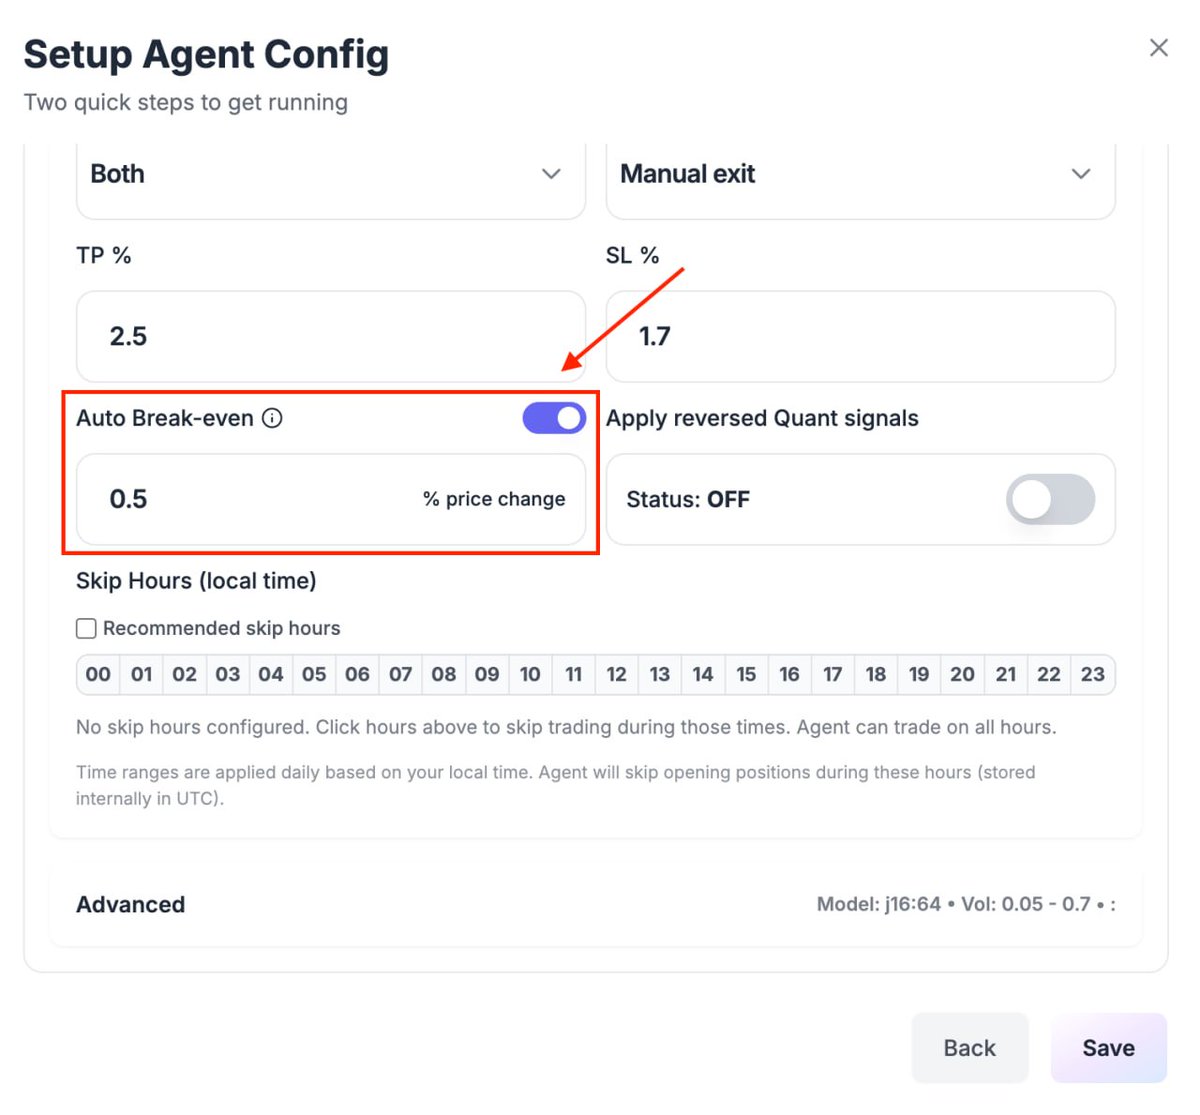This screenshot has width=1200, height=1115.
Task: Toggle skip hour 12
Action: click(x=616, y=674)
